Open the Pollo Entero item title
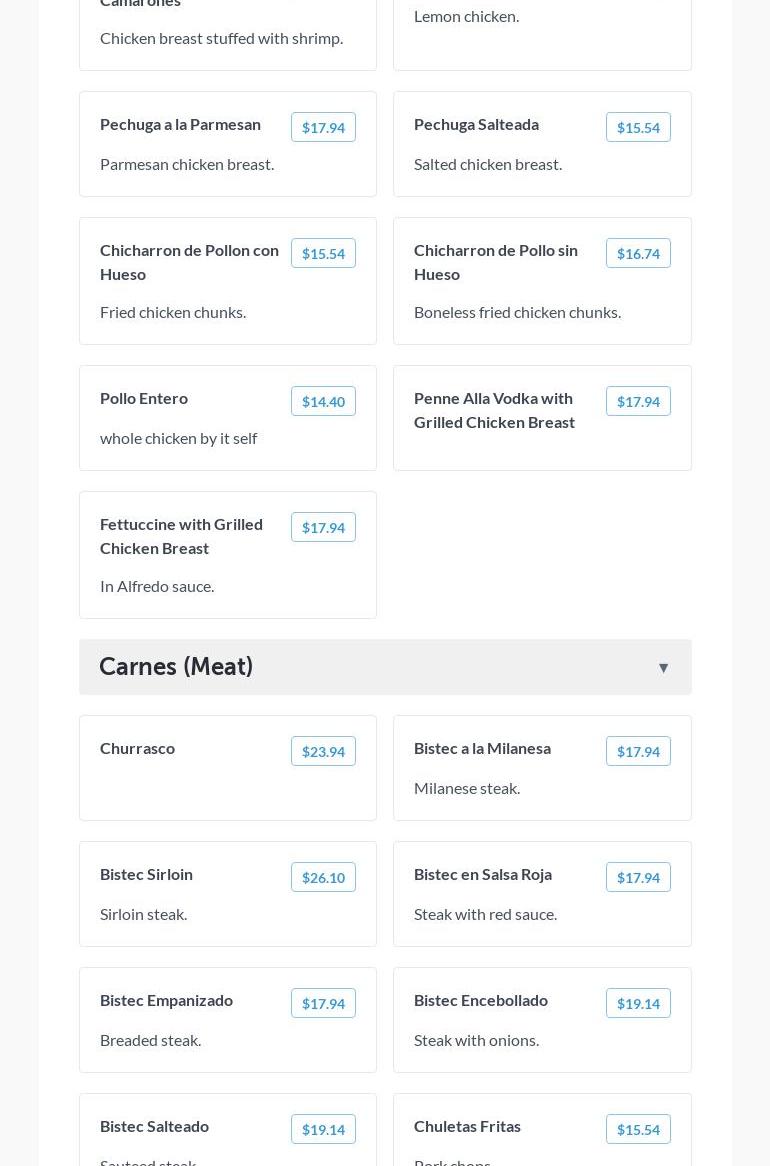Viewport: 770px width, 1166px height. pyautogui.click(x=144, y=398)
